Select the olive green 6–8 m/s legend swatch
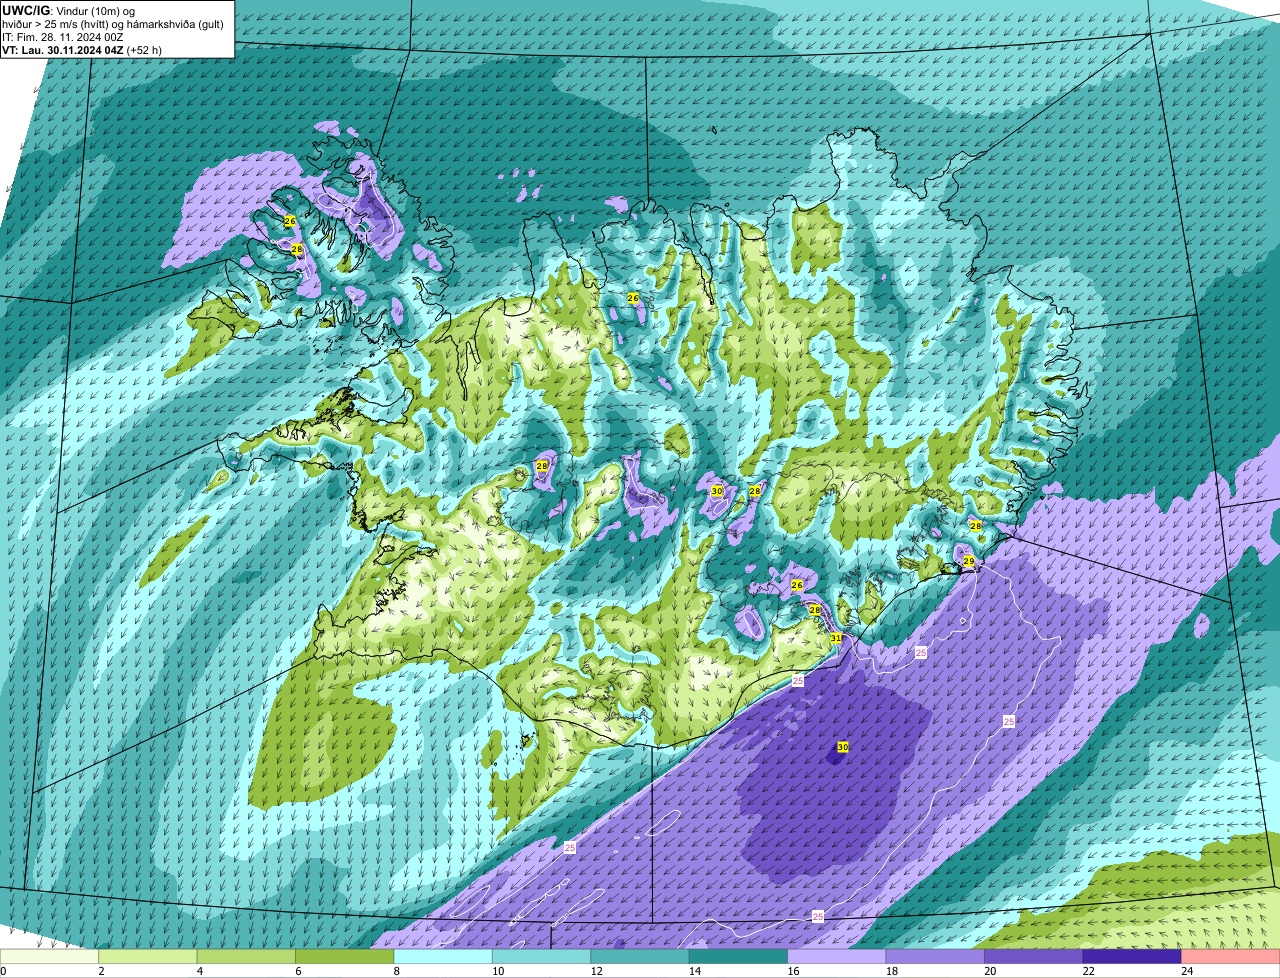This screenshot has width=1280, height=978. click(345, 957)
